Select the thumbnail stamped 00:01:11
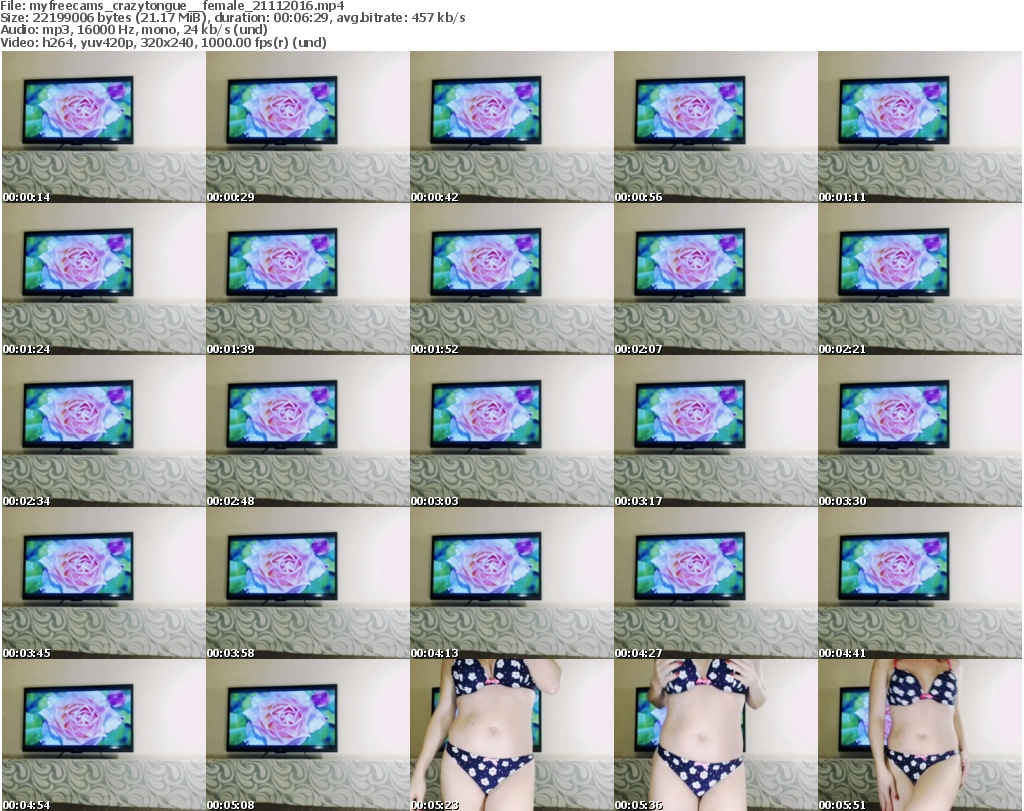The height and width of the screenshot is (811, 1024). coord(920,127)
